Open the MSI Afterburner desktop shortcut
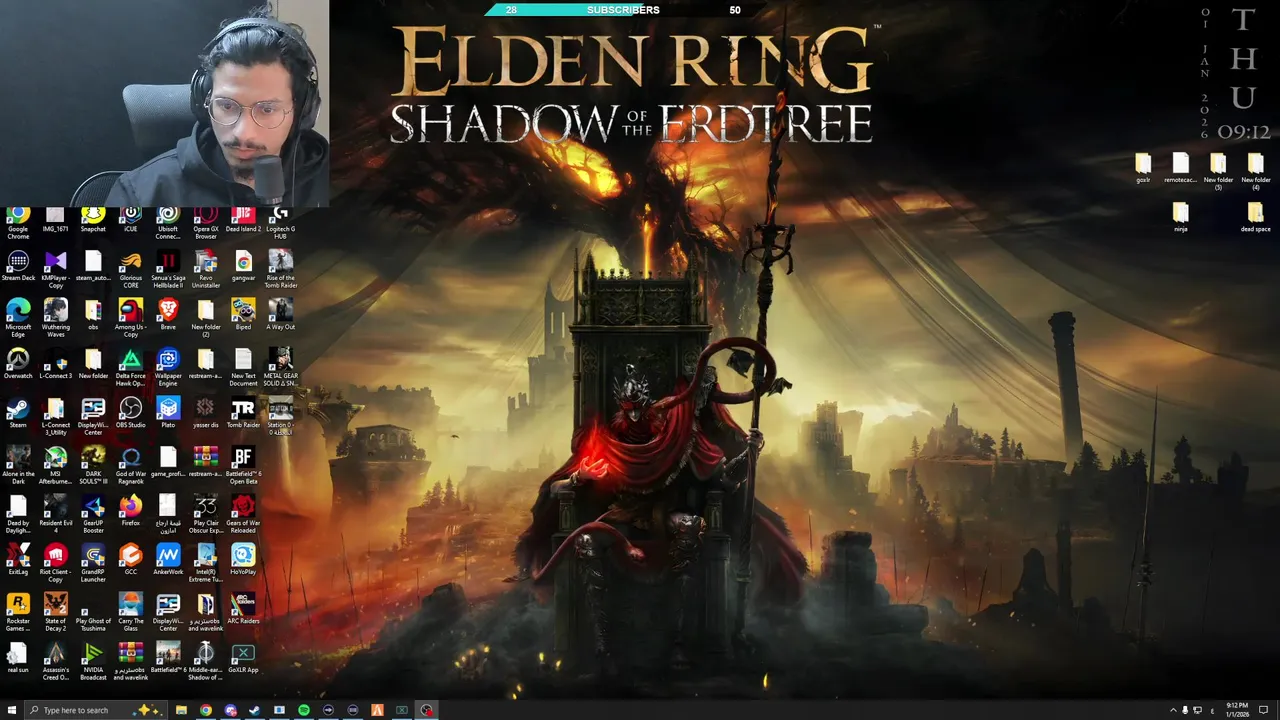This screenshot has height=720, width=1280. click(x=56, y=466)
